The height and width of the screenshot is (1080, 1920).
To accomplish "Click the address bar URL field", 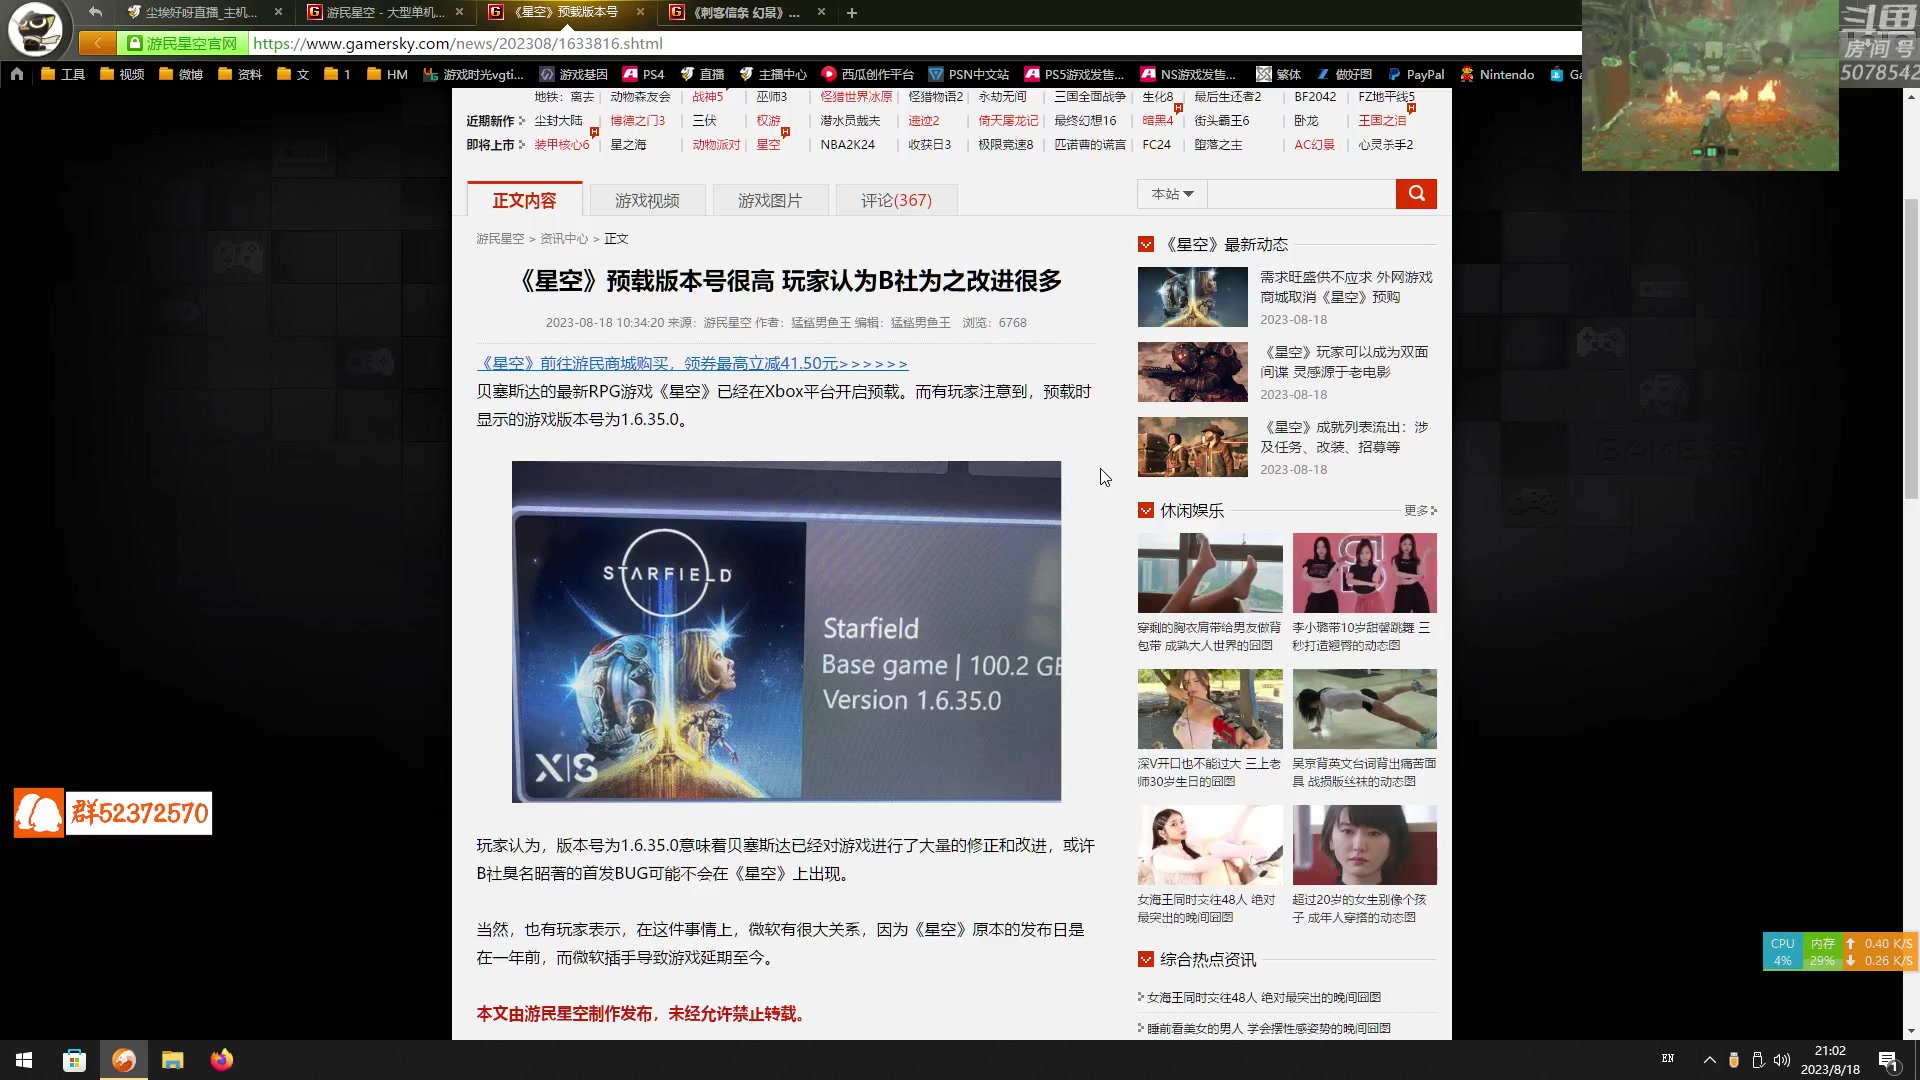I will (915, 43).
